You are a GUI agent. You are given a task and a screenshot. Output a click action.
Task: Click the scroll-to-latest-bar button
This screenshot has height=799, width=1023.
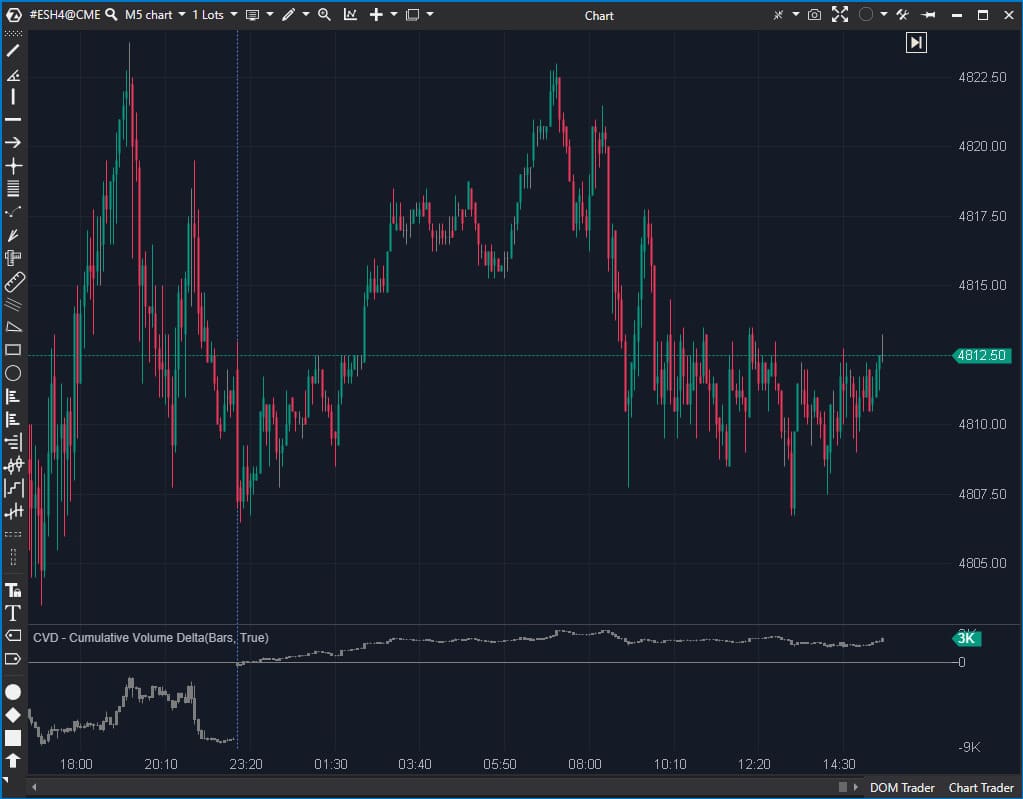point(916,42)
